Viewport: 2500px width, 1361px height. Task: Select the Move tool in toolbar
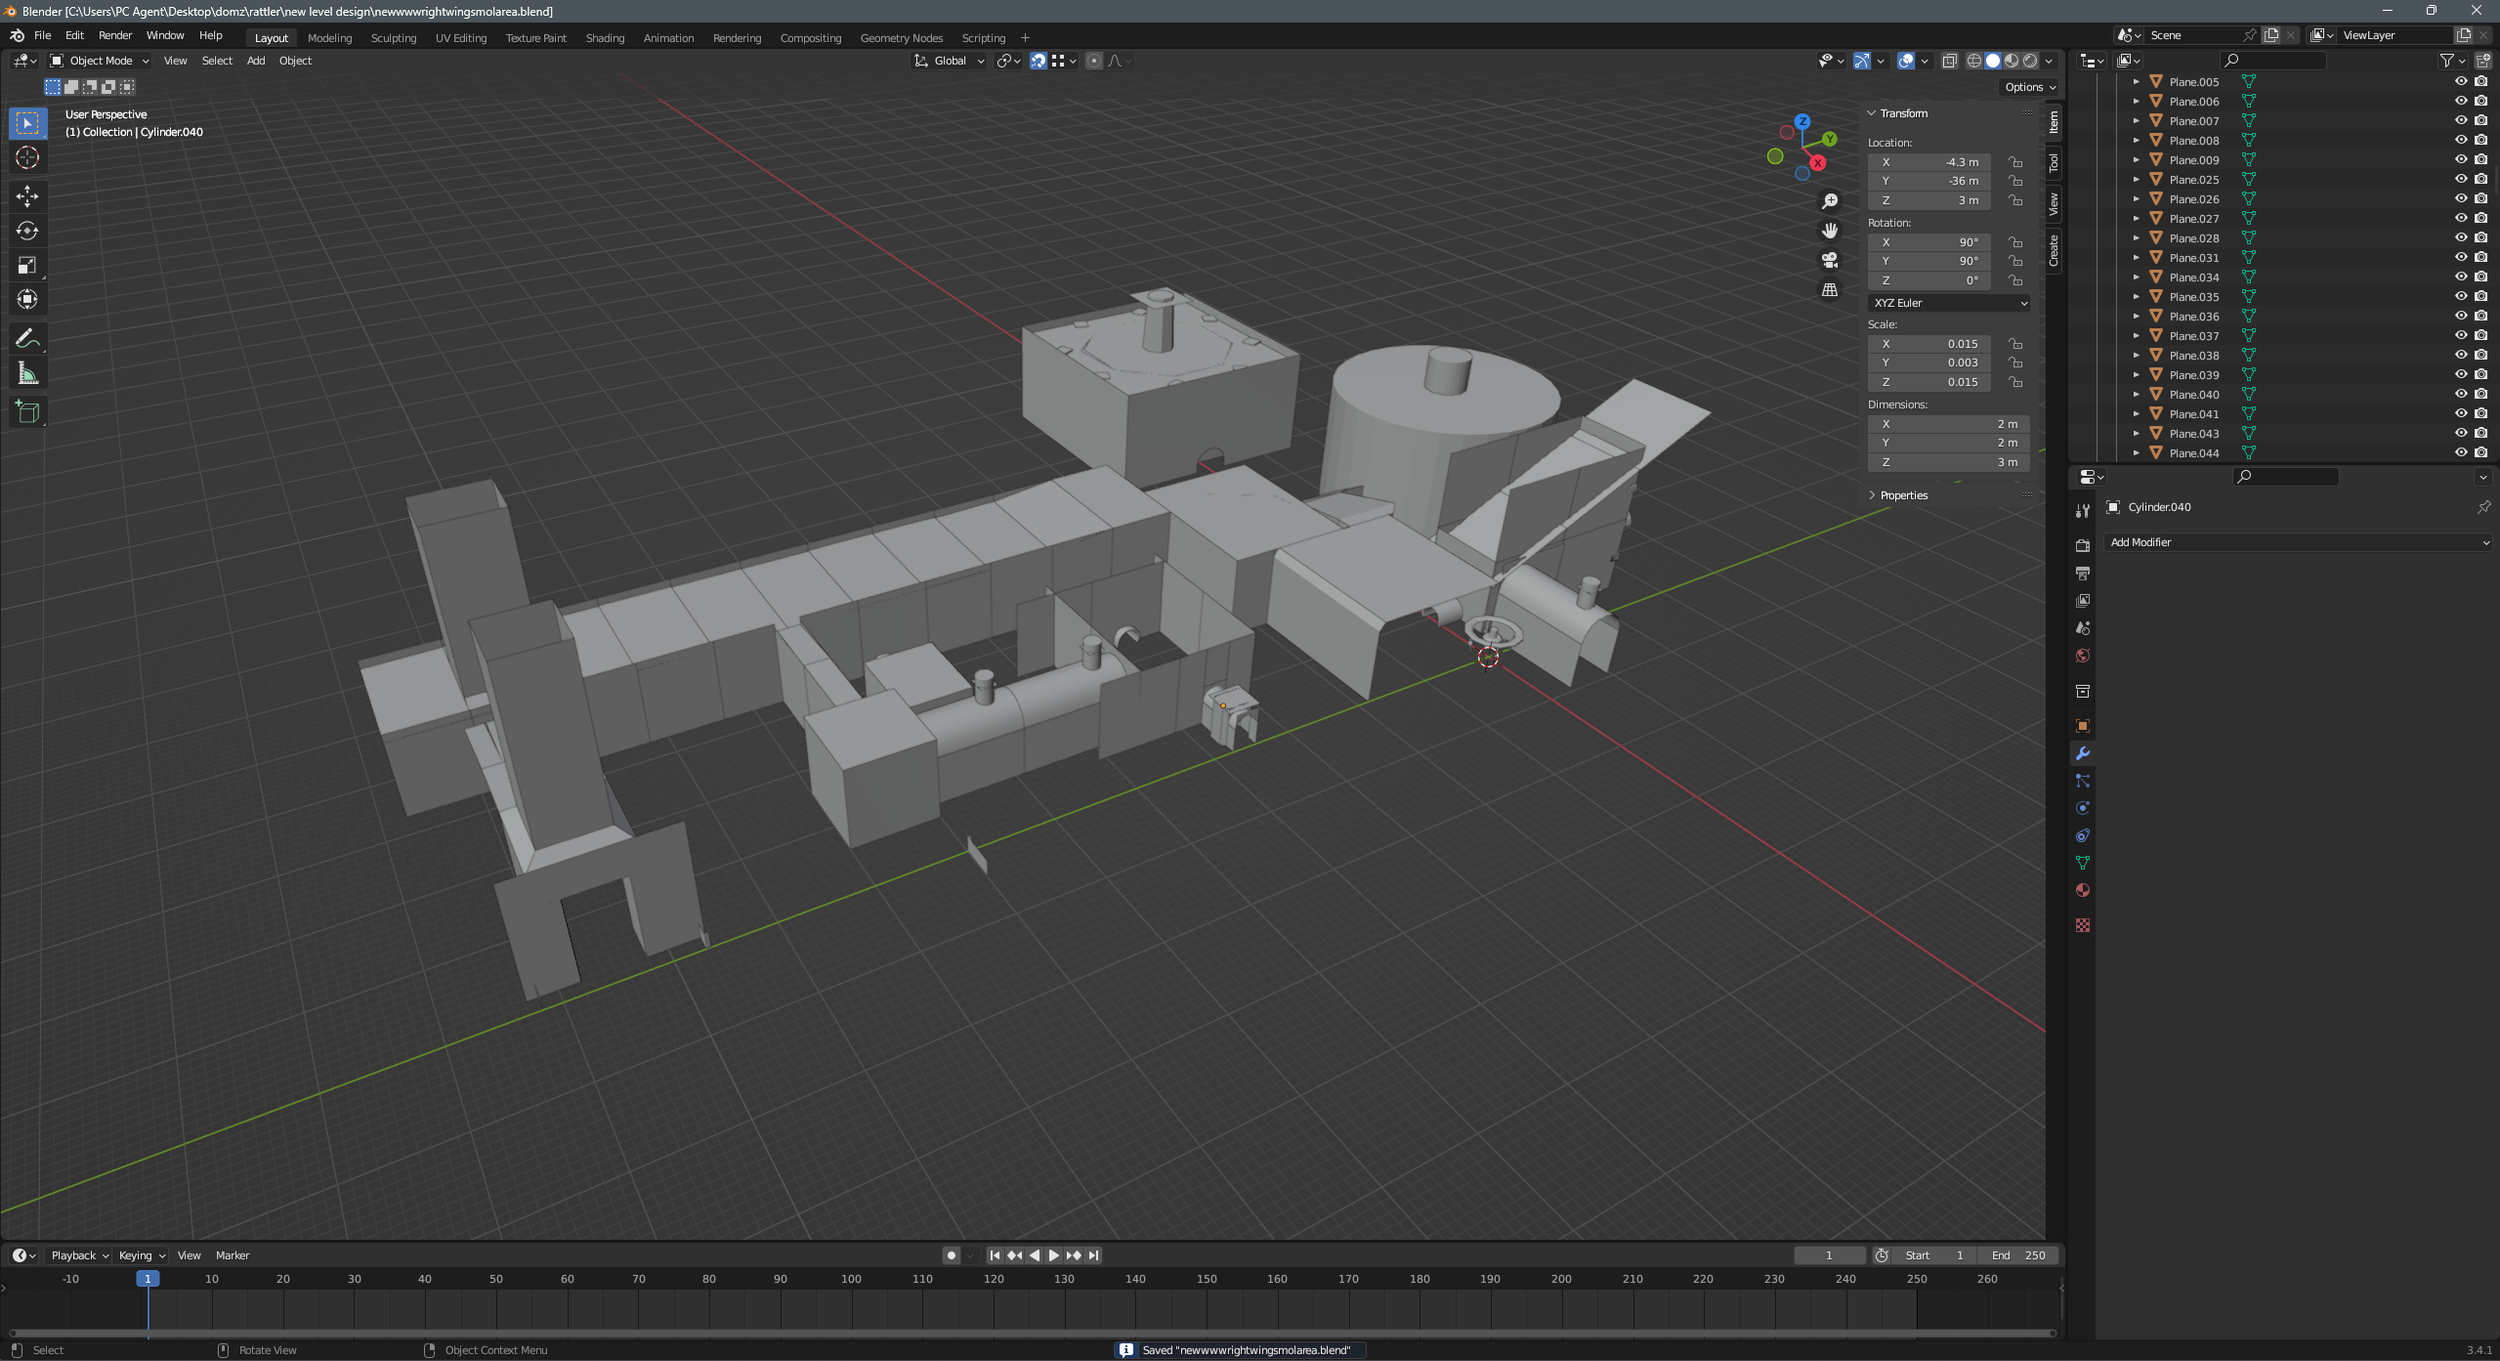click(27, 195)
